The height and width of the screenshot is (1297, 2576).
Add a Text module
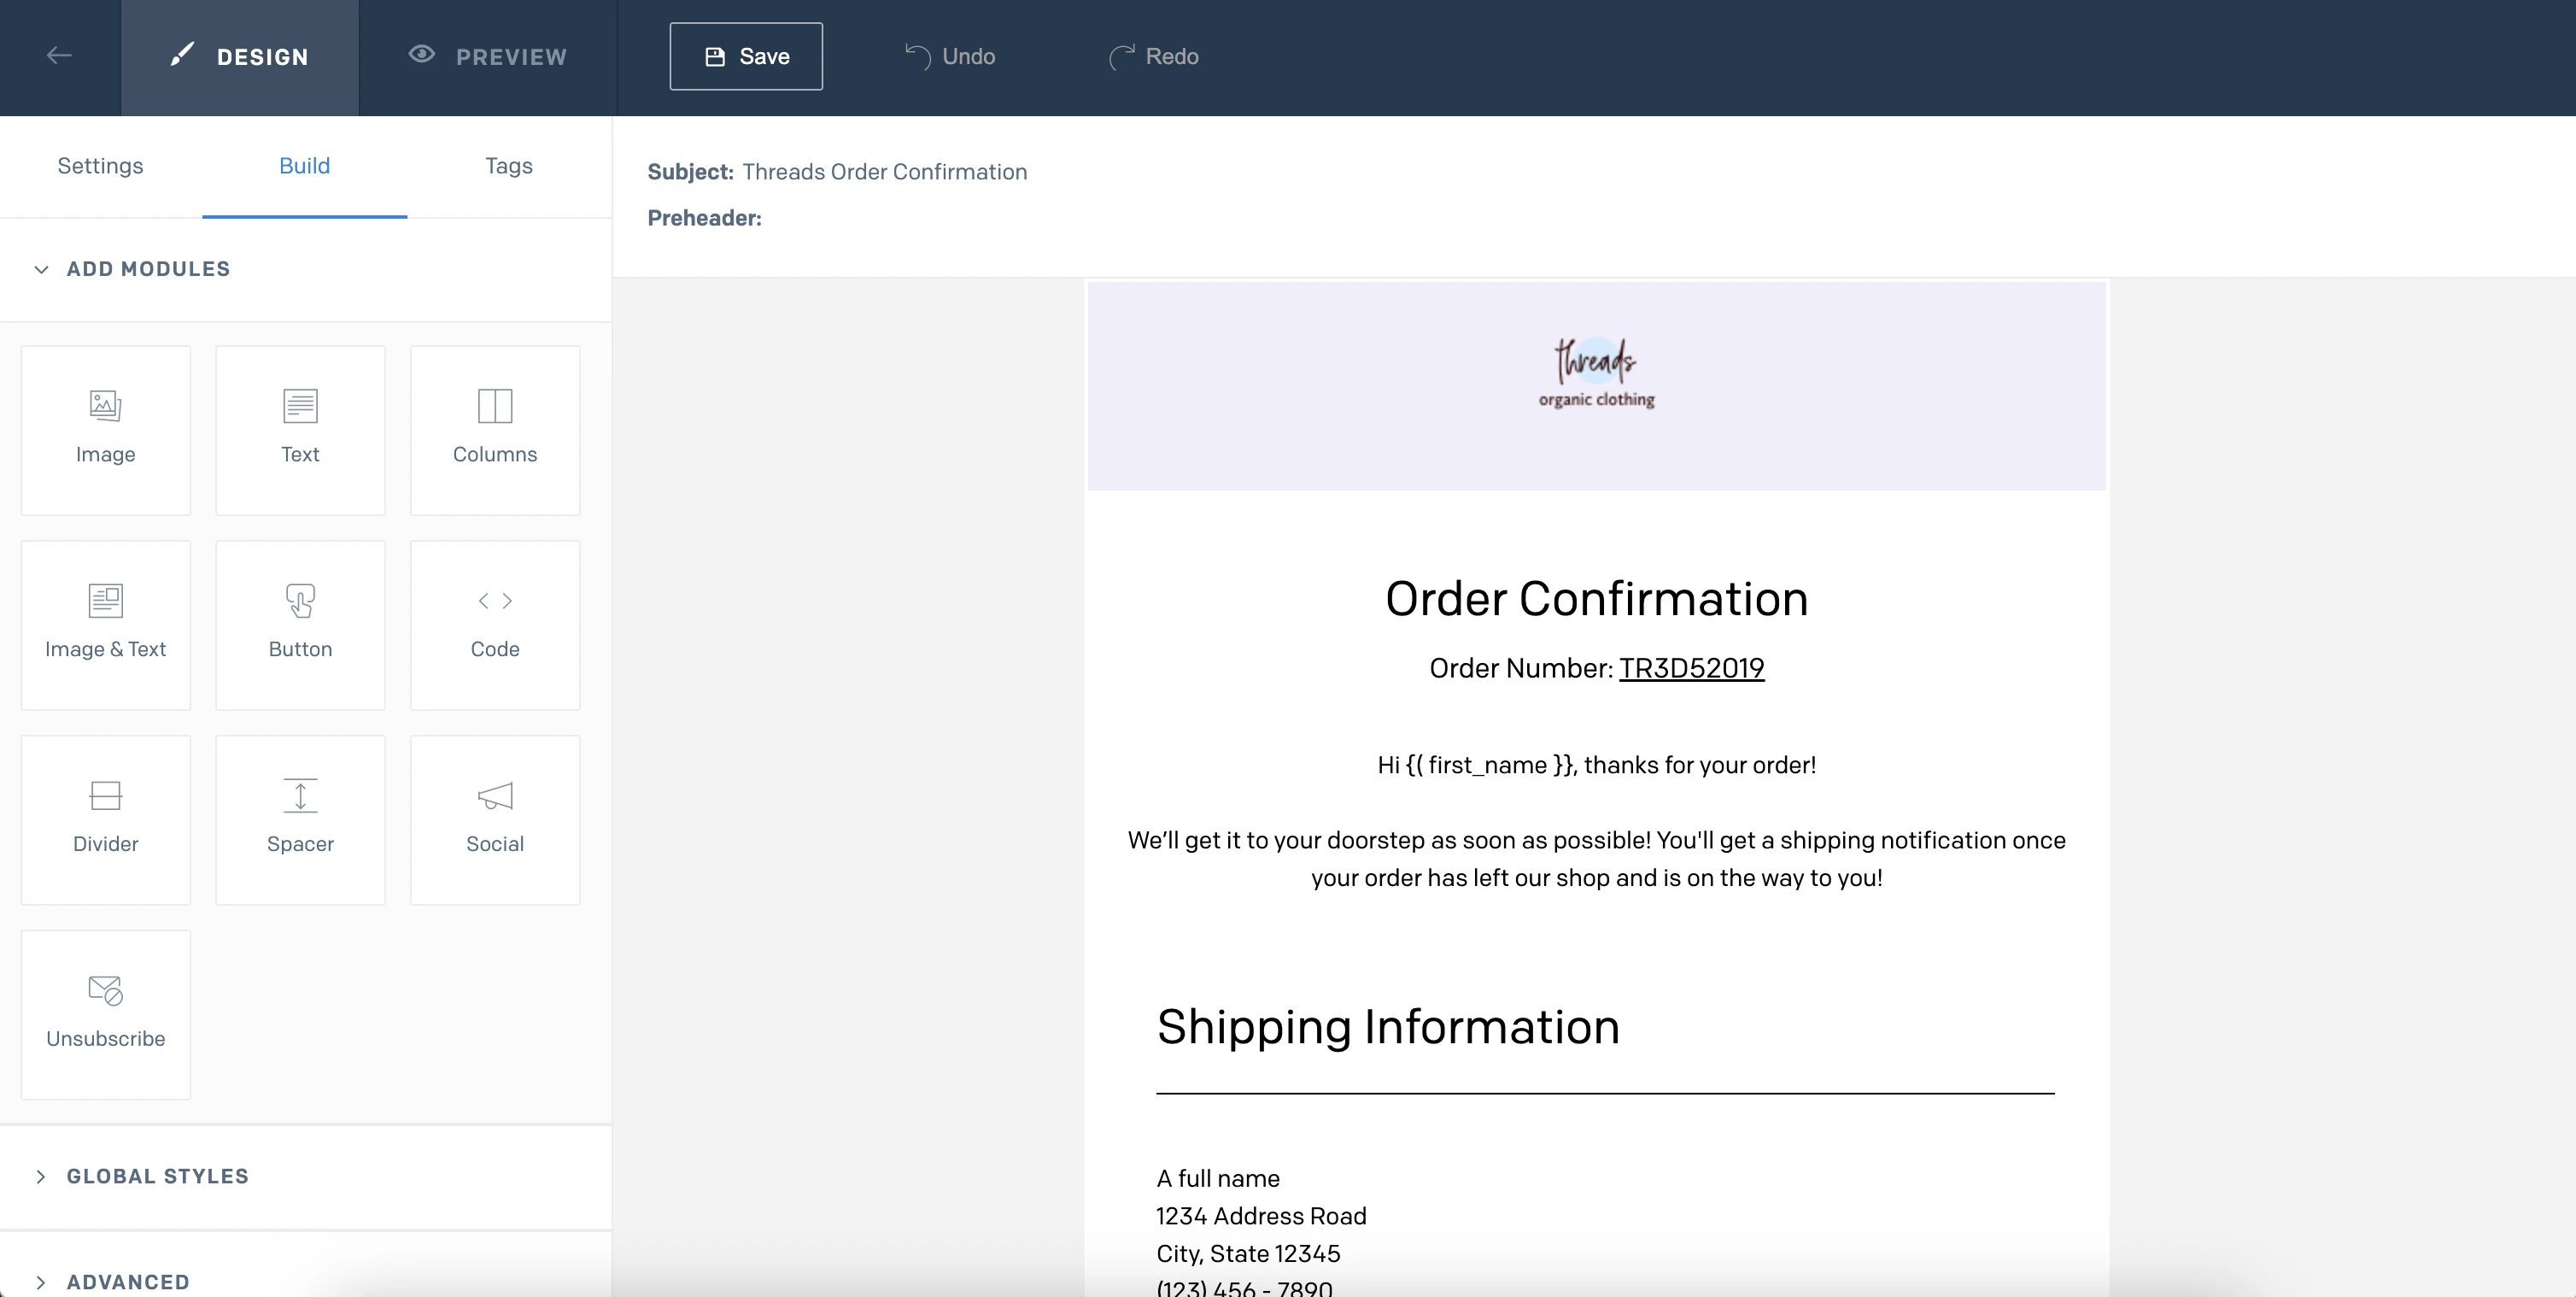pyautogui.click(x=300, y=430)
